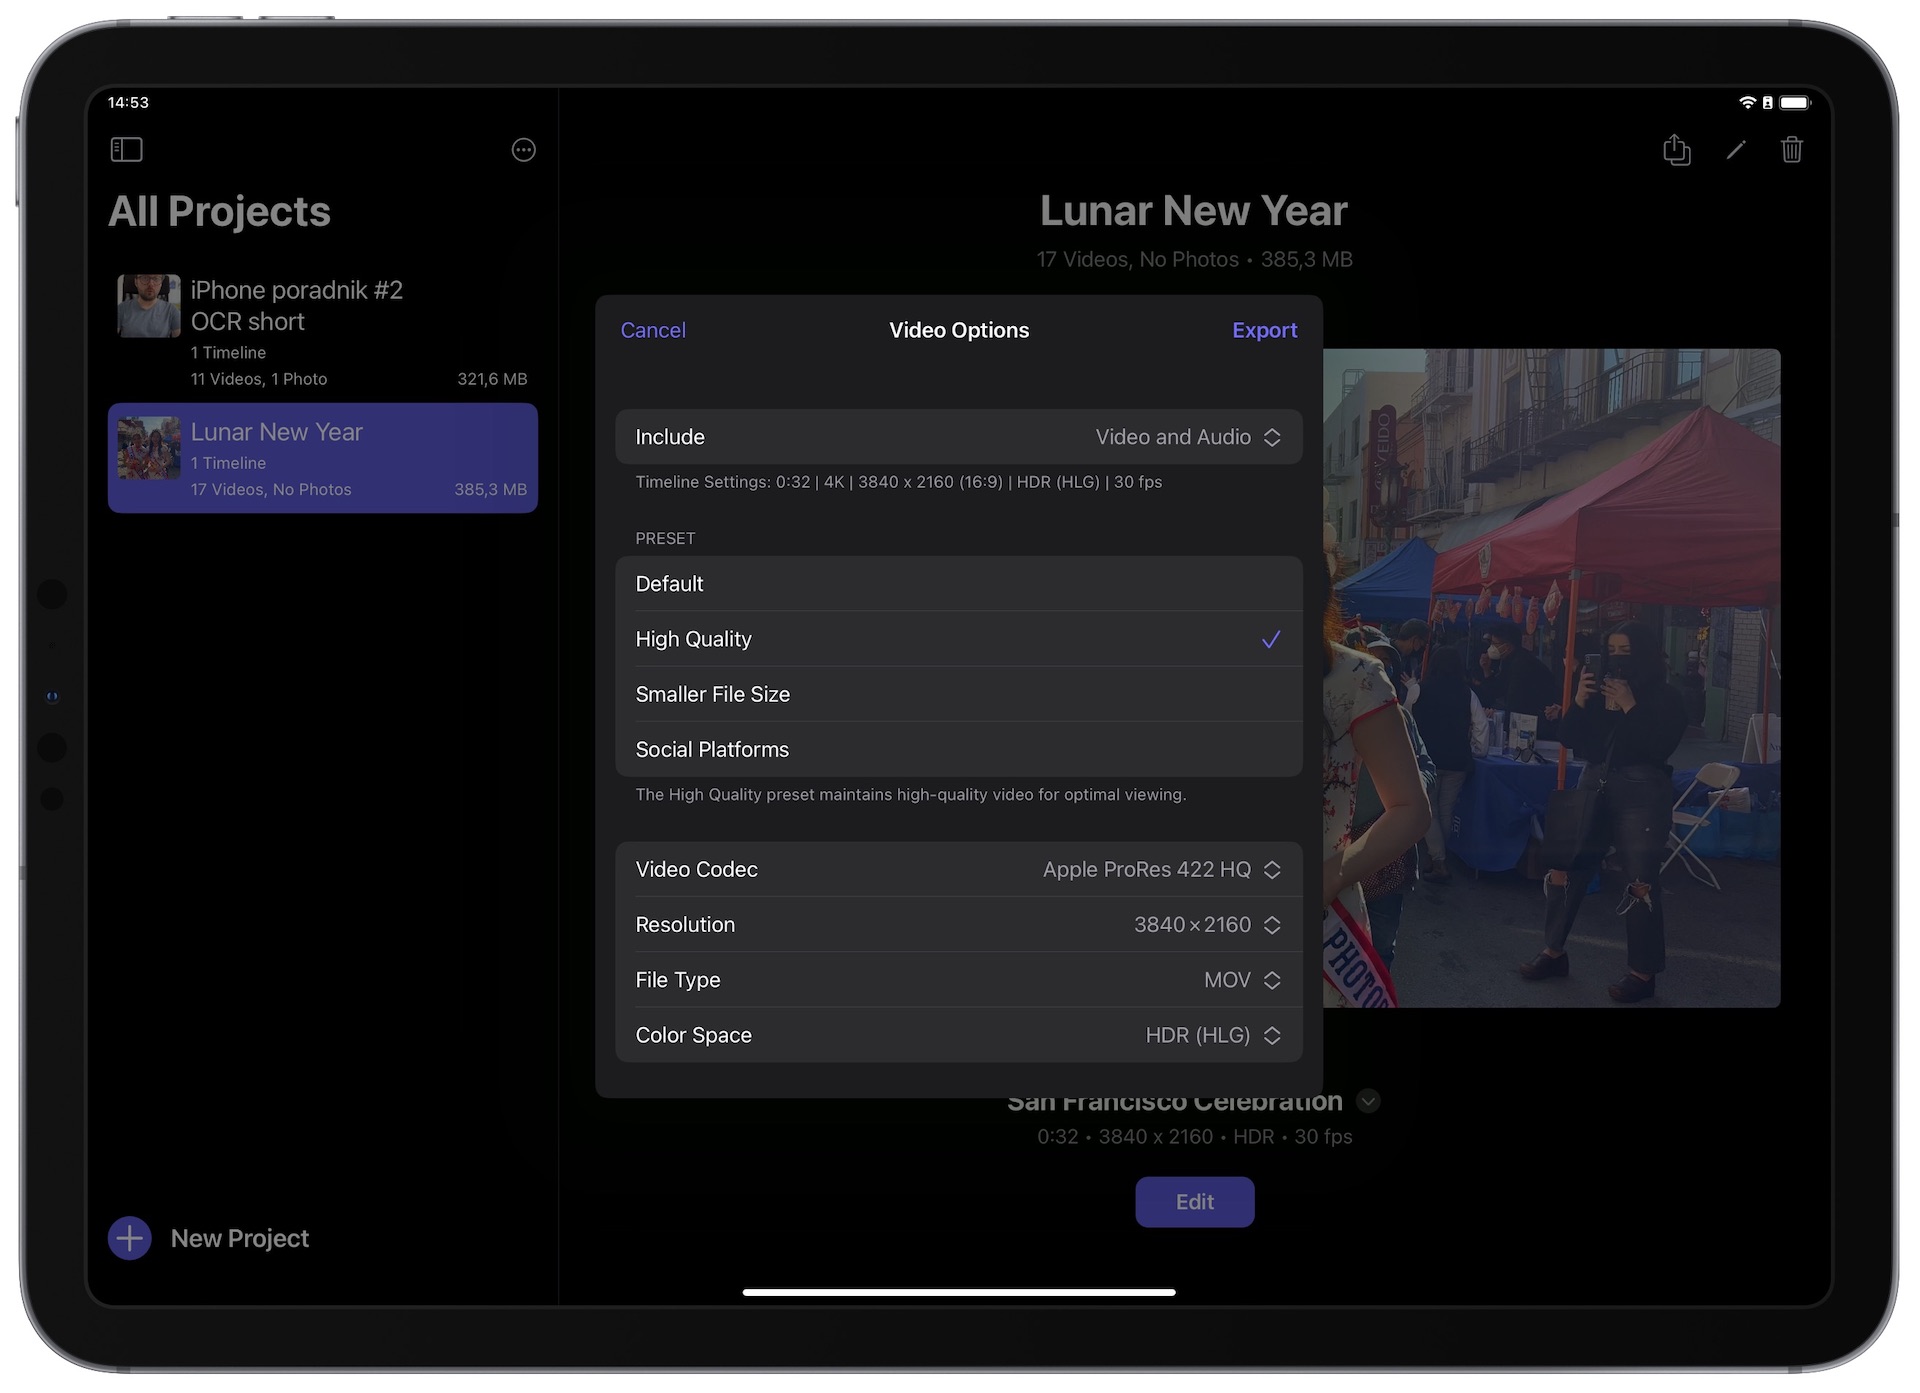Select the Lunar New Year project row

tap(322, 458)
